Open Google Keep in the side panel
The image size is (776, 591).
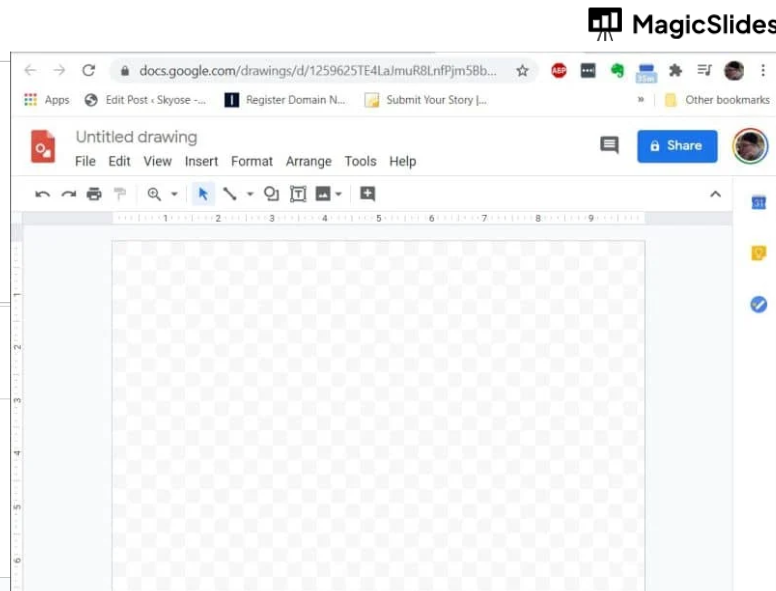tap(759, 253)
